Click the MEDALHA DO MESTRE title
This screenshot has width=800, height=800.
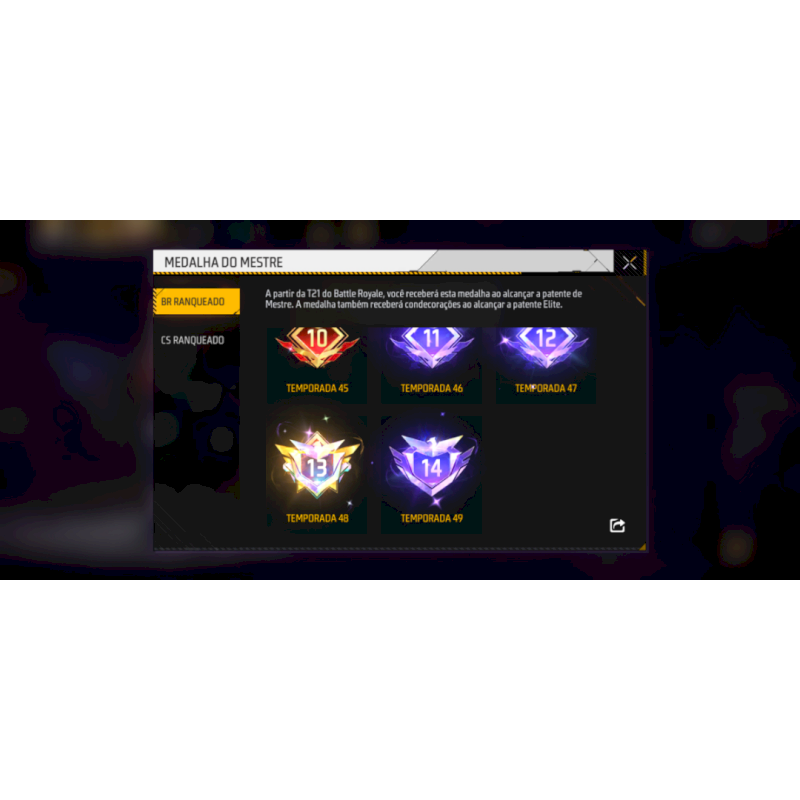(223, 262)
